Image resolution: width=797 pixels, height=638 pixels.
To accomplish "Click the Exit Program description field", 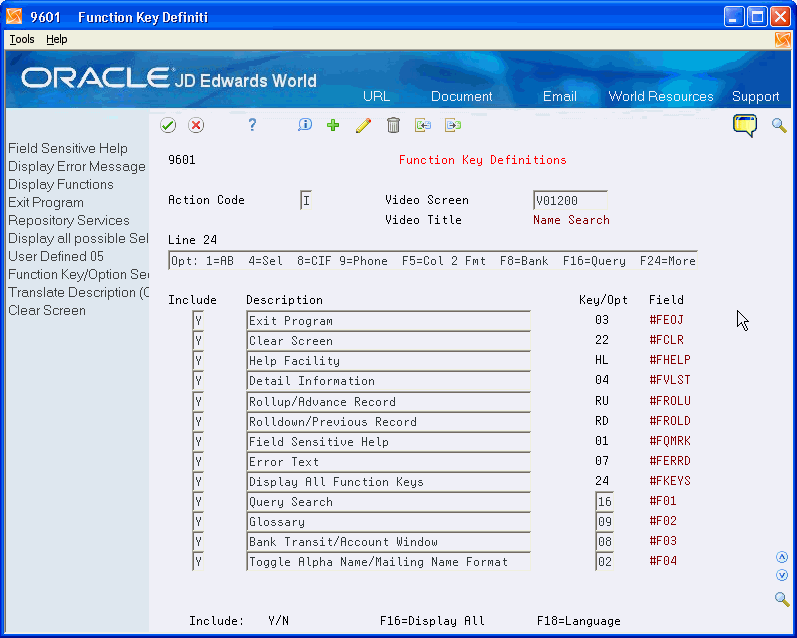I will coord(388,321).
